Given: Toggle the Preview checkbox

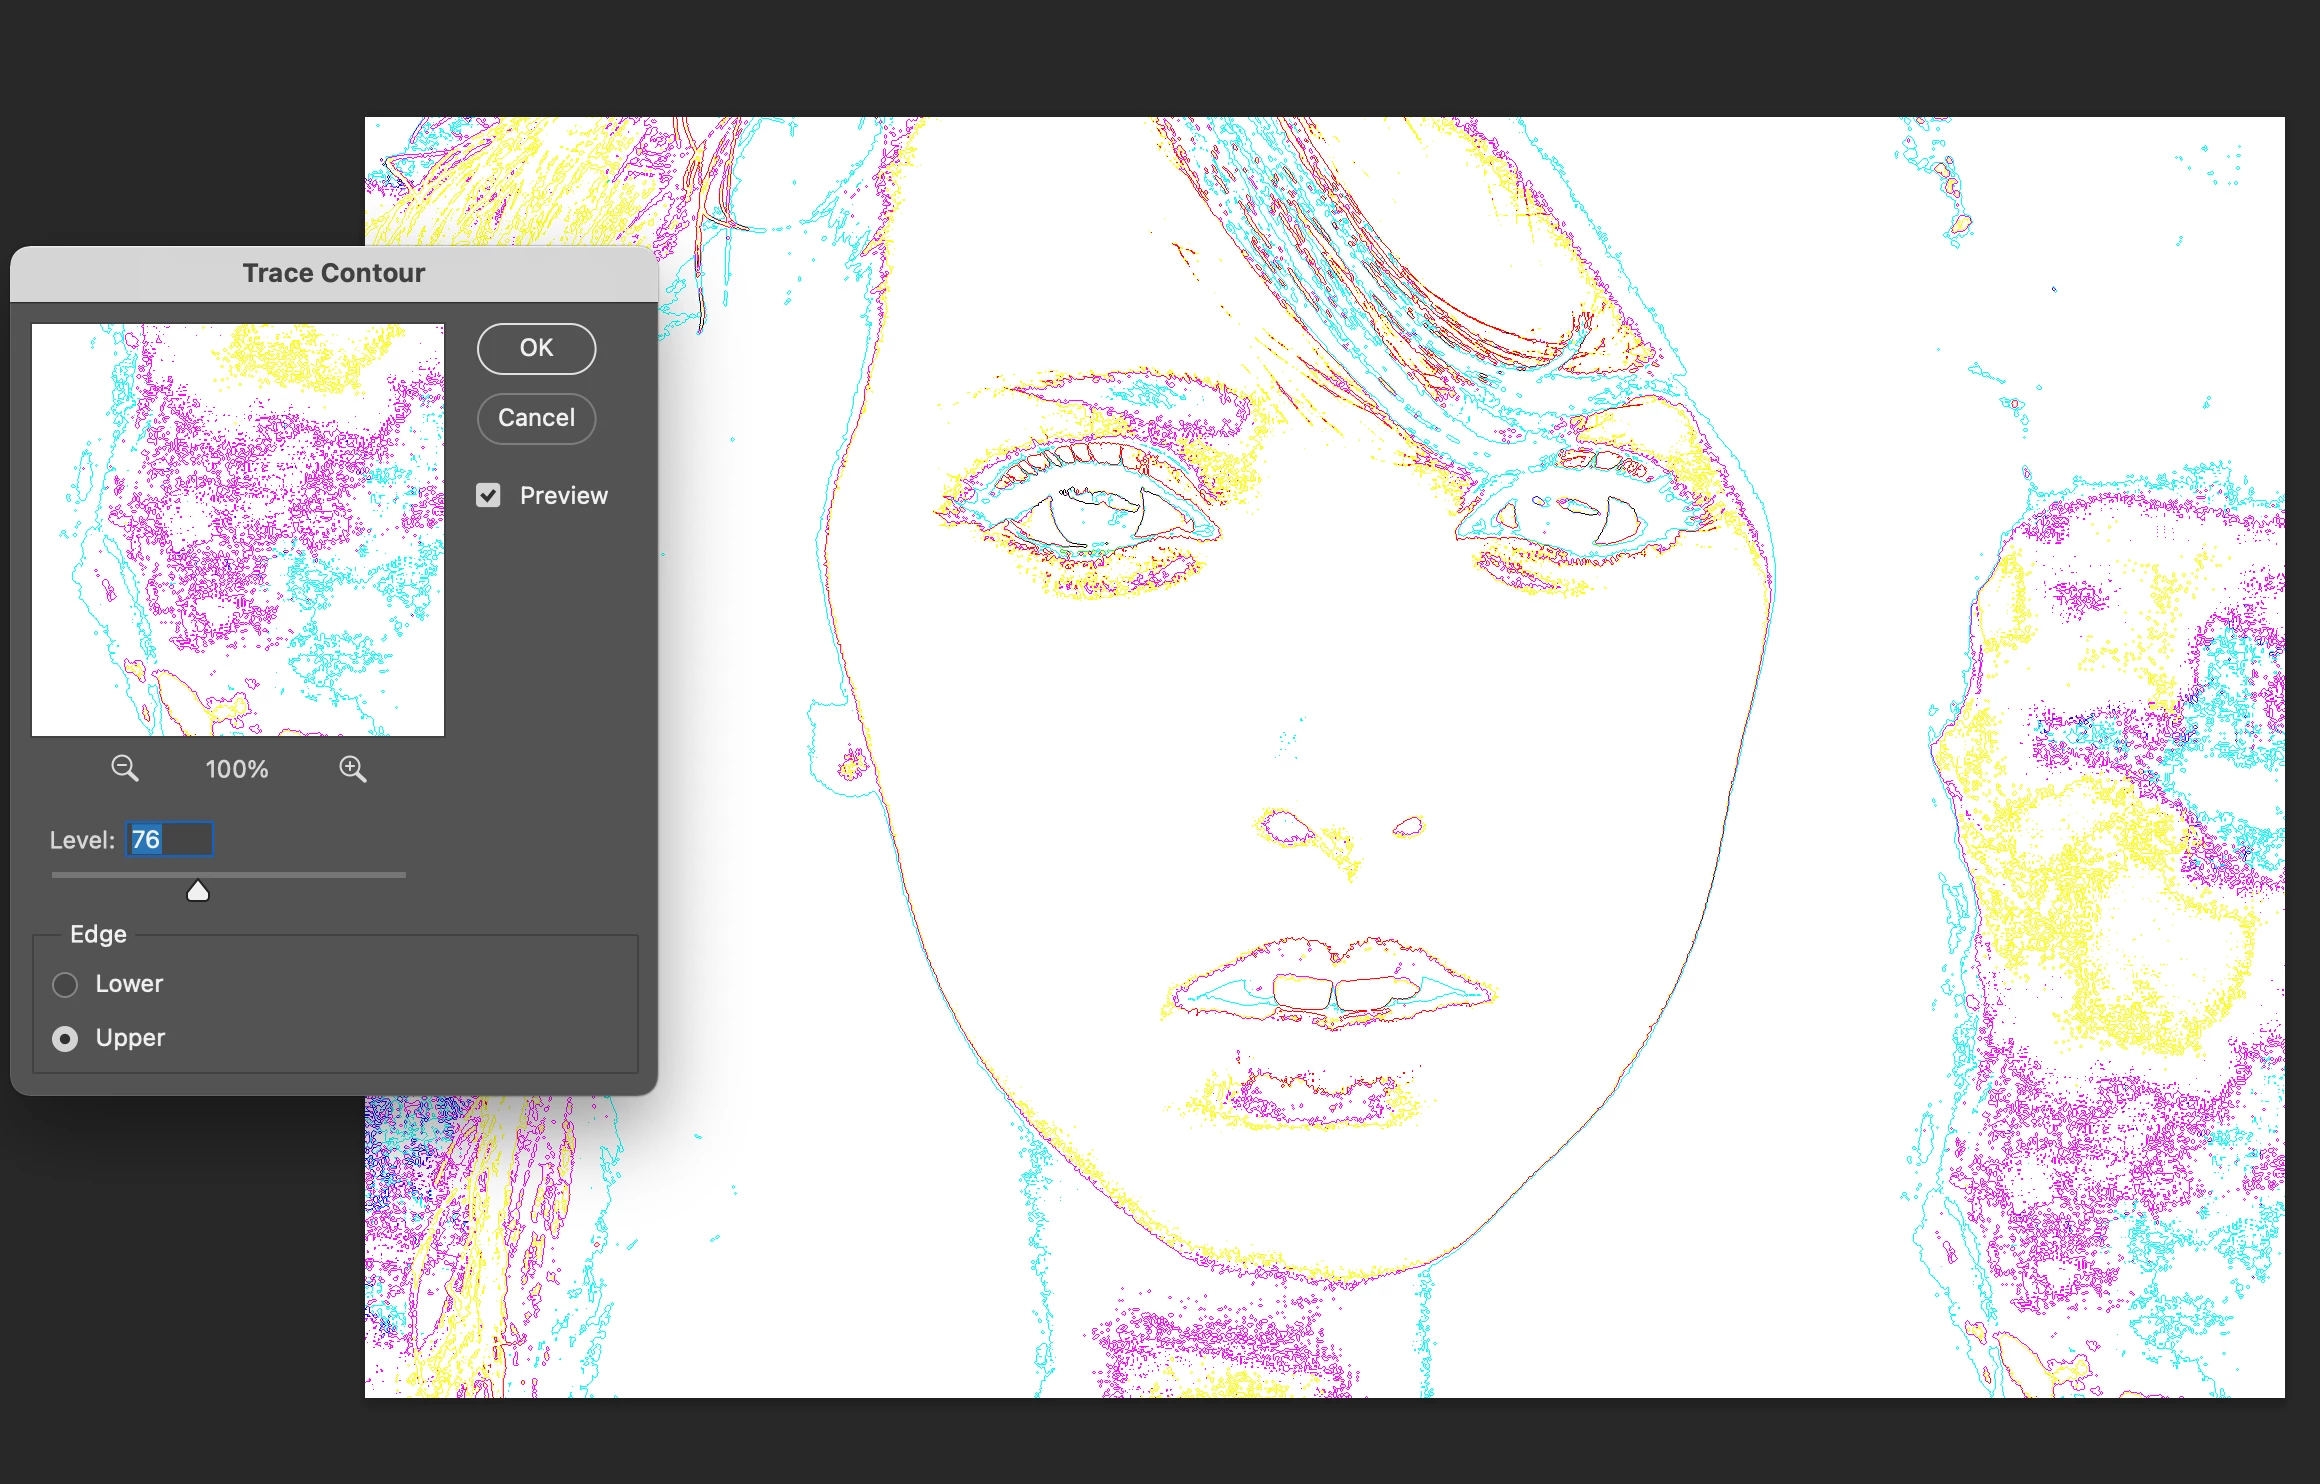Looking at the screenshot, I should pos(488,495).
